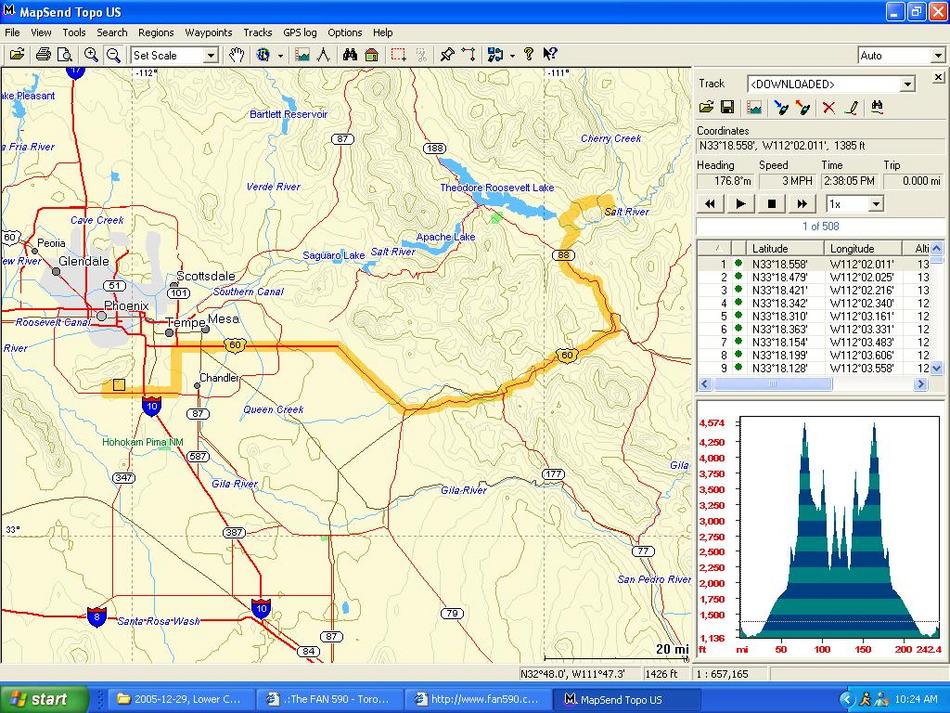This screenshot has height=713, width=950.
Task: Click the horizontal scrollbar thumb of track table
Action: click(773, 384)
